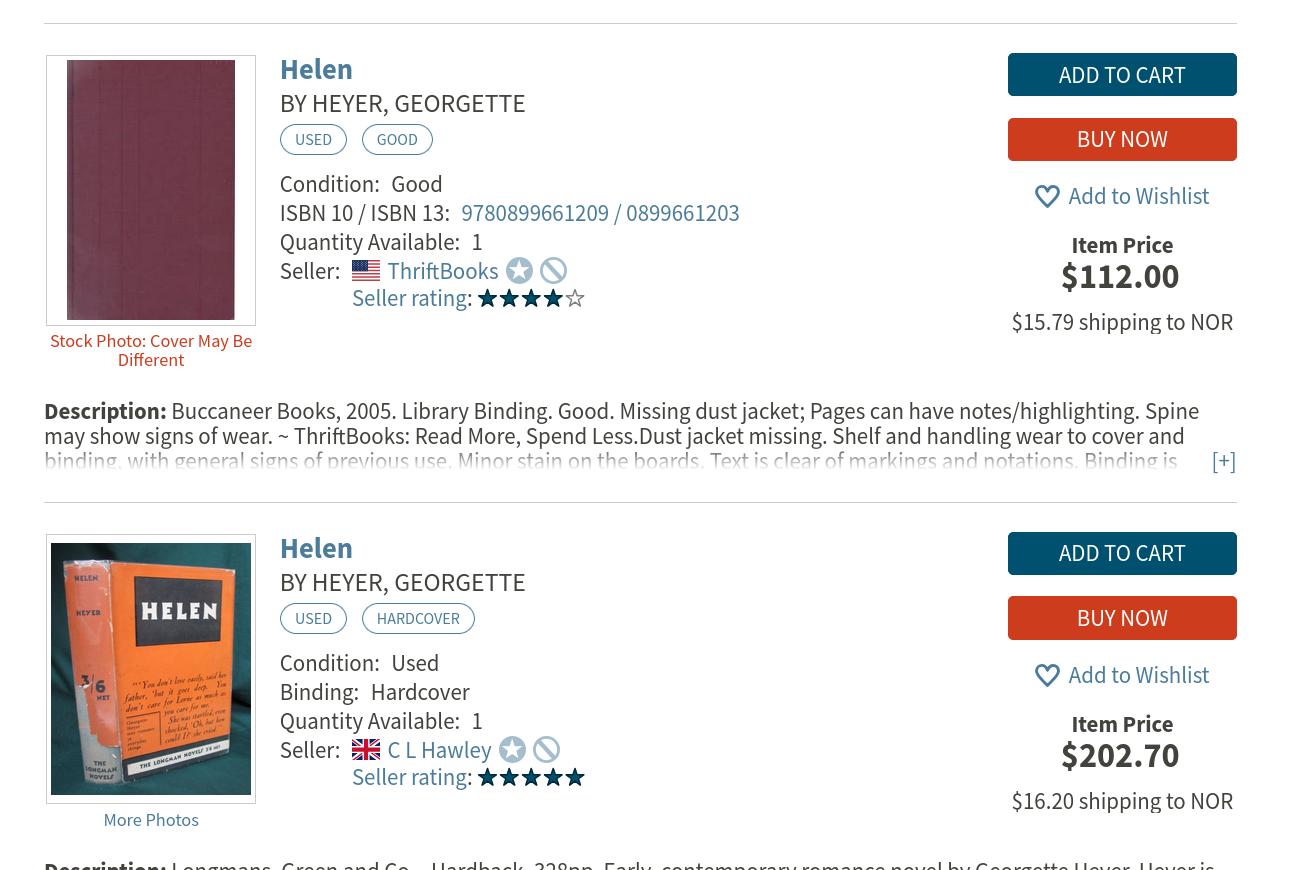
Task: Click the maroon stock photo cover thumbnail
Action: pos(151,190)
